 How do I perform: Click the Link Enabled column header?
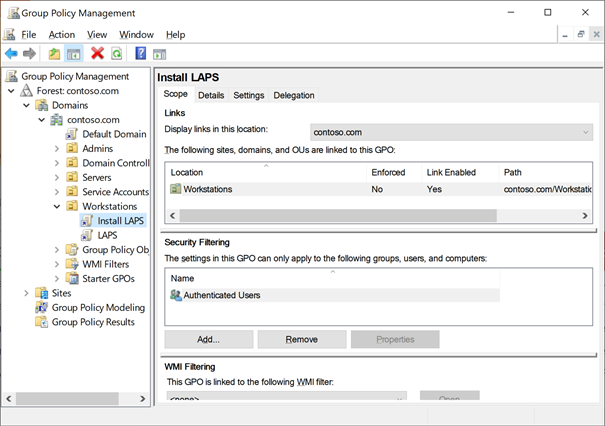(460, 172)
